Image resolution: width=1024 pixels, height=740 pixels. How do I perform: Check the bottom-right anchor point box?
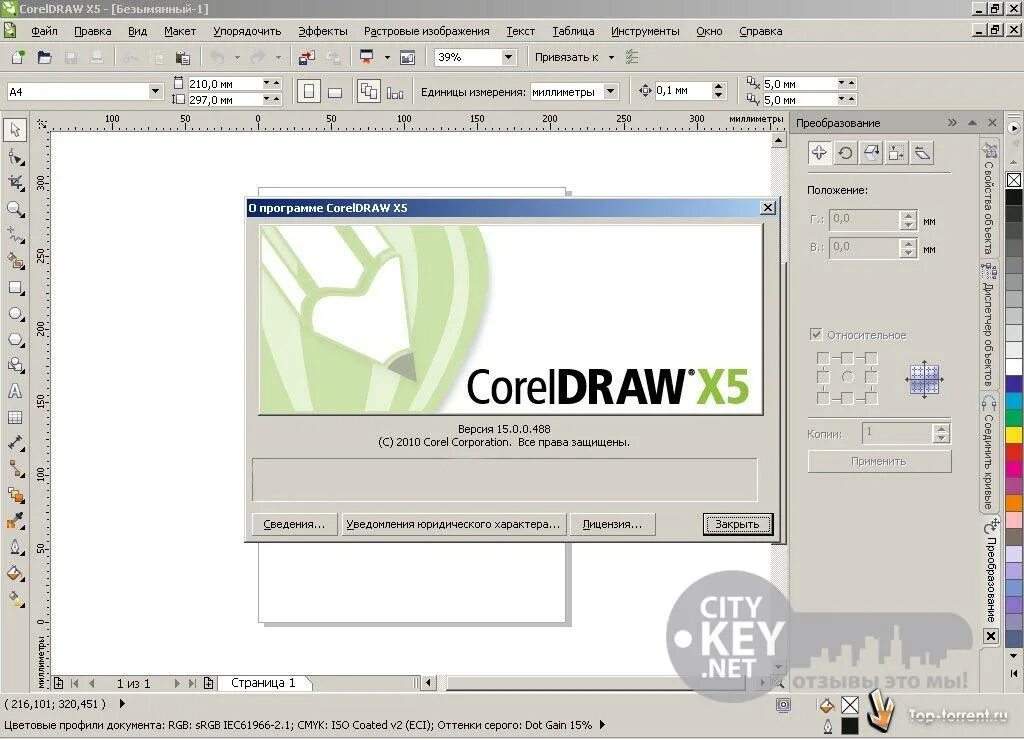click(x=871, y=398)
